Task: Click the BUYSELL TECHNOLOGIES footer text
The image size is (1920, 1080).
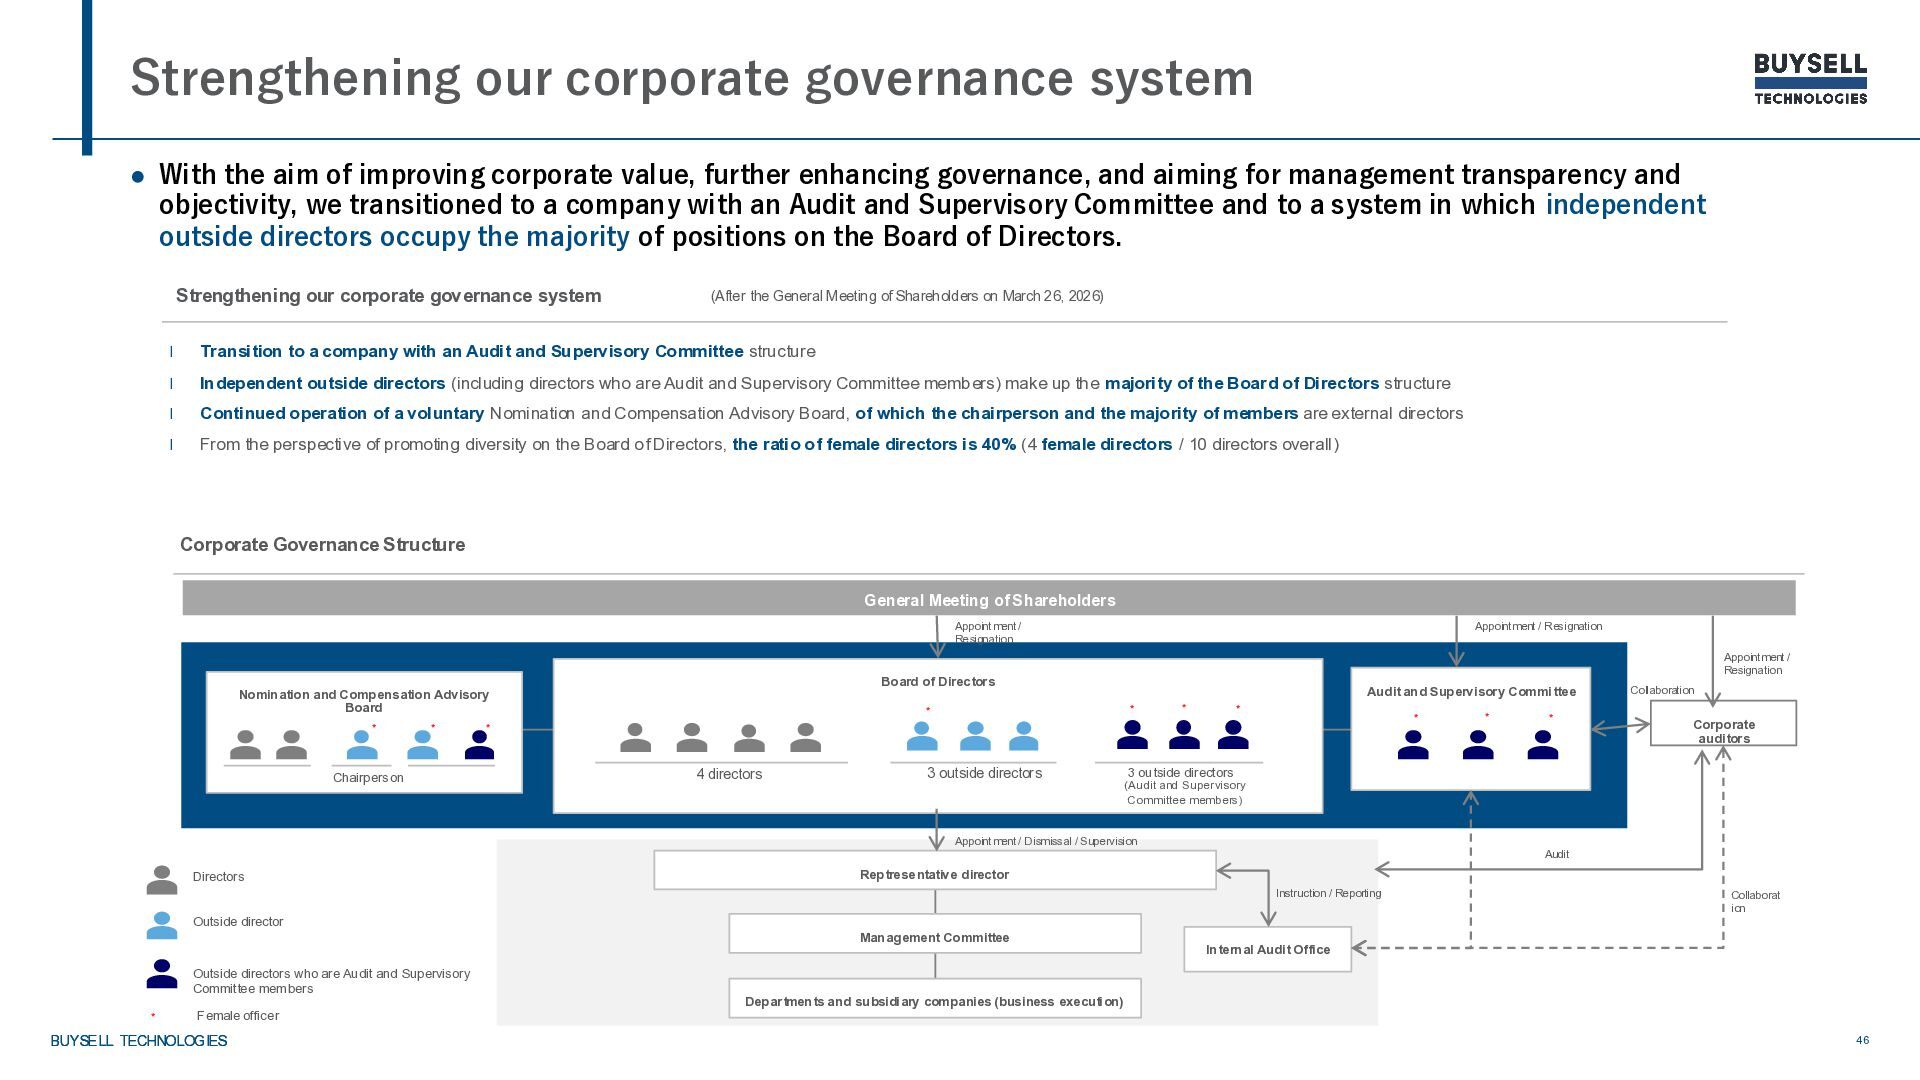Action: tap(139, 1041)
